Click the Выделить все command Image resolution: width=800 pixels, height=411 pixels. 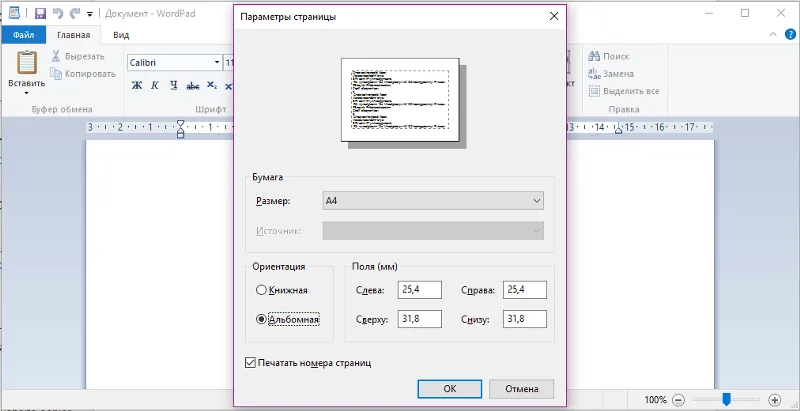coord(623,91)
